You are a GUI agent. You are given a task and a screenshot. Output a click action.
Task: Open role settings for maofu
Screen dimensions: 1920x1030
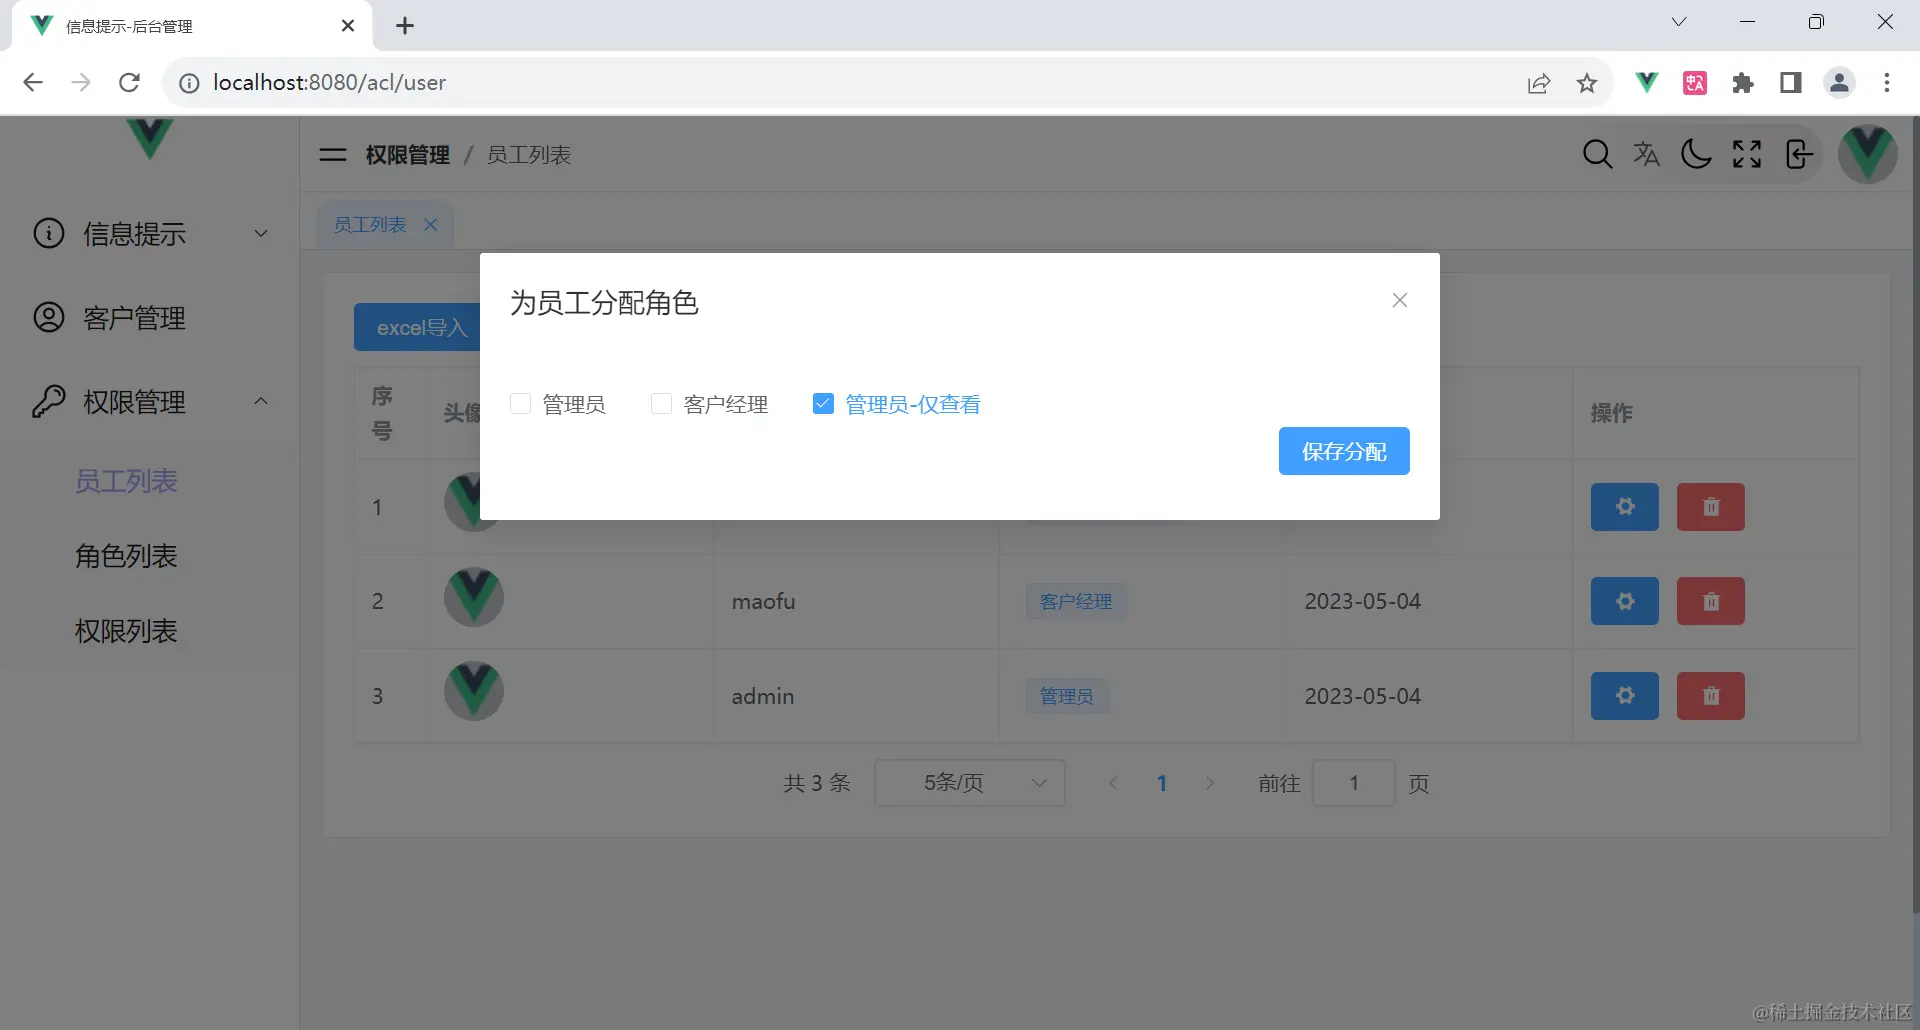(1625, 601)
